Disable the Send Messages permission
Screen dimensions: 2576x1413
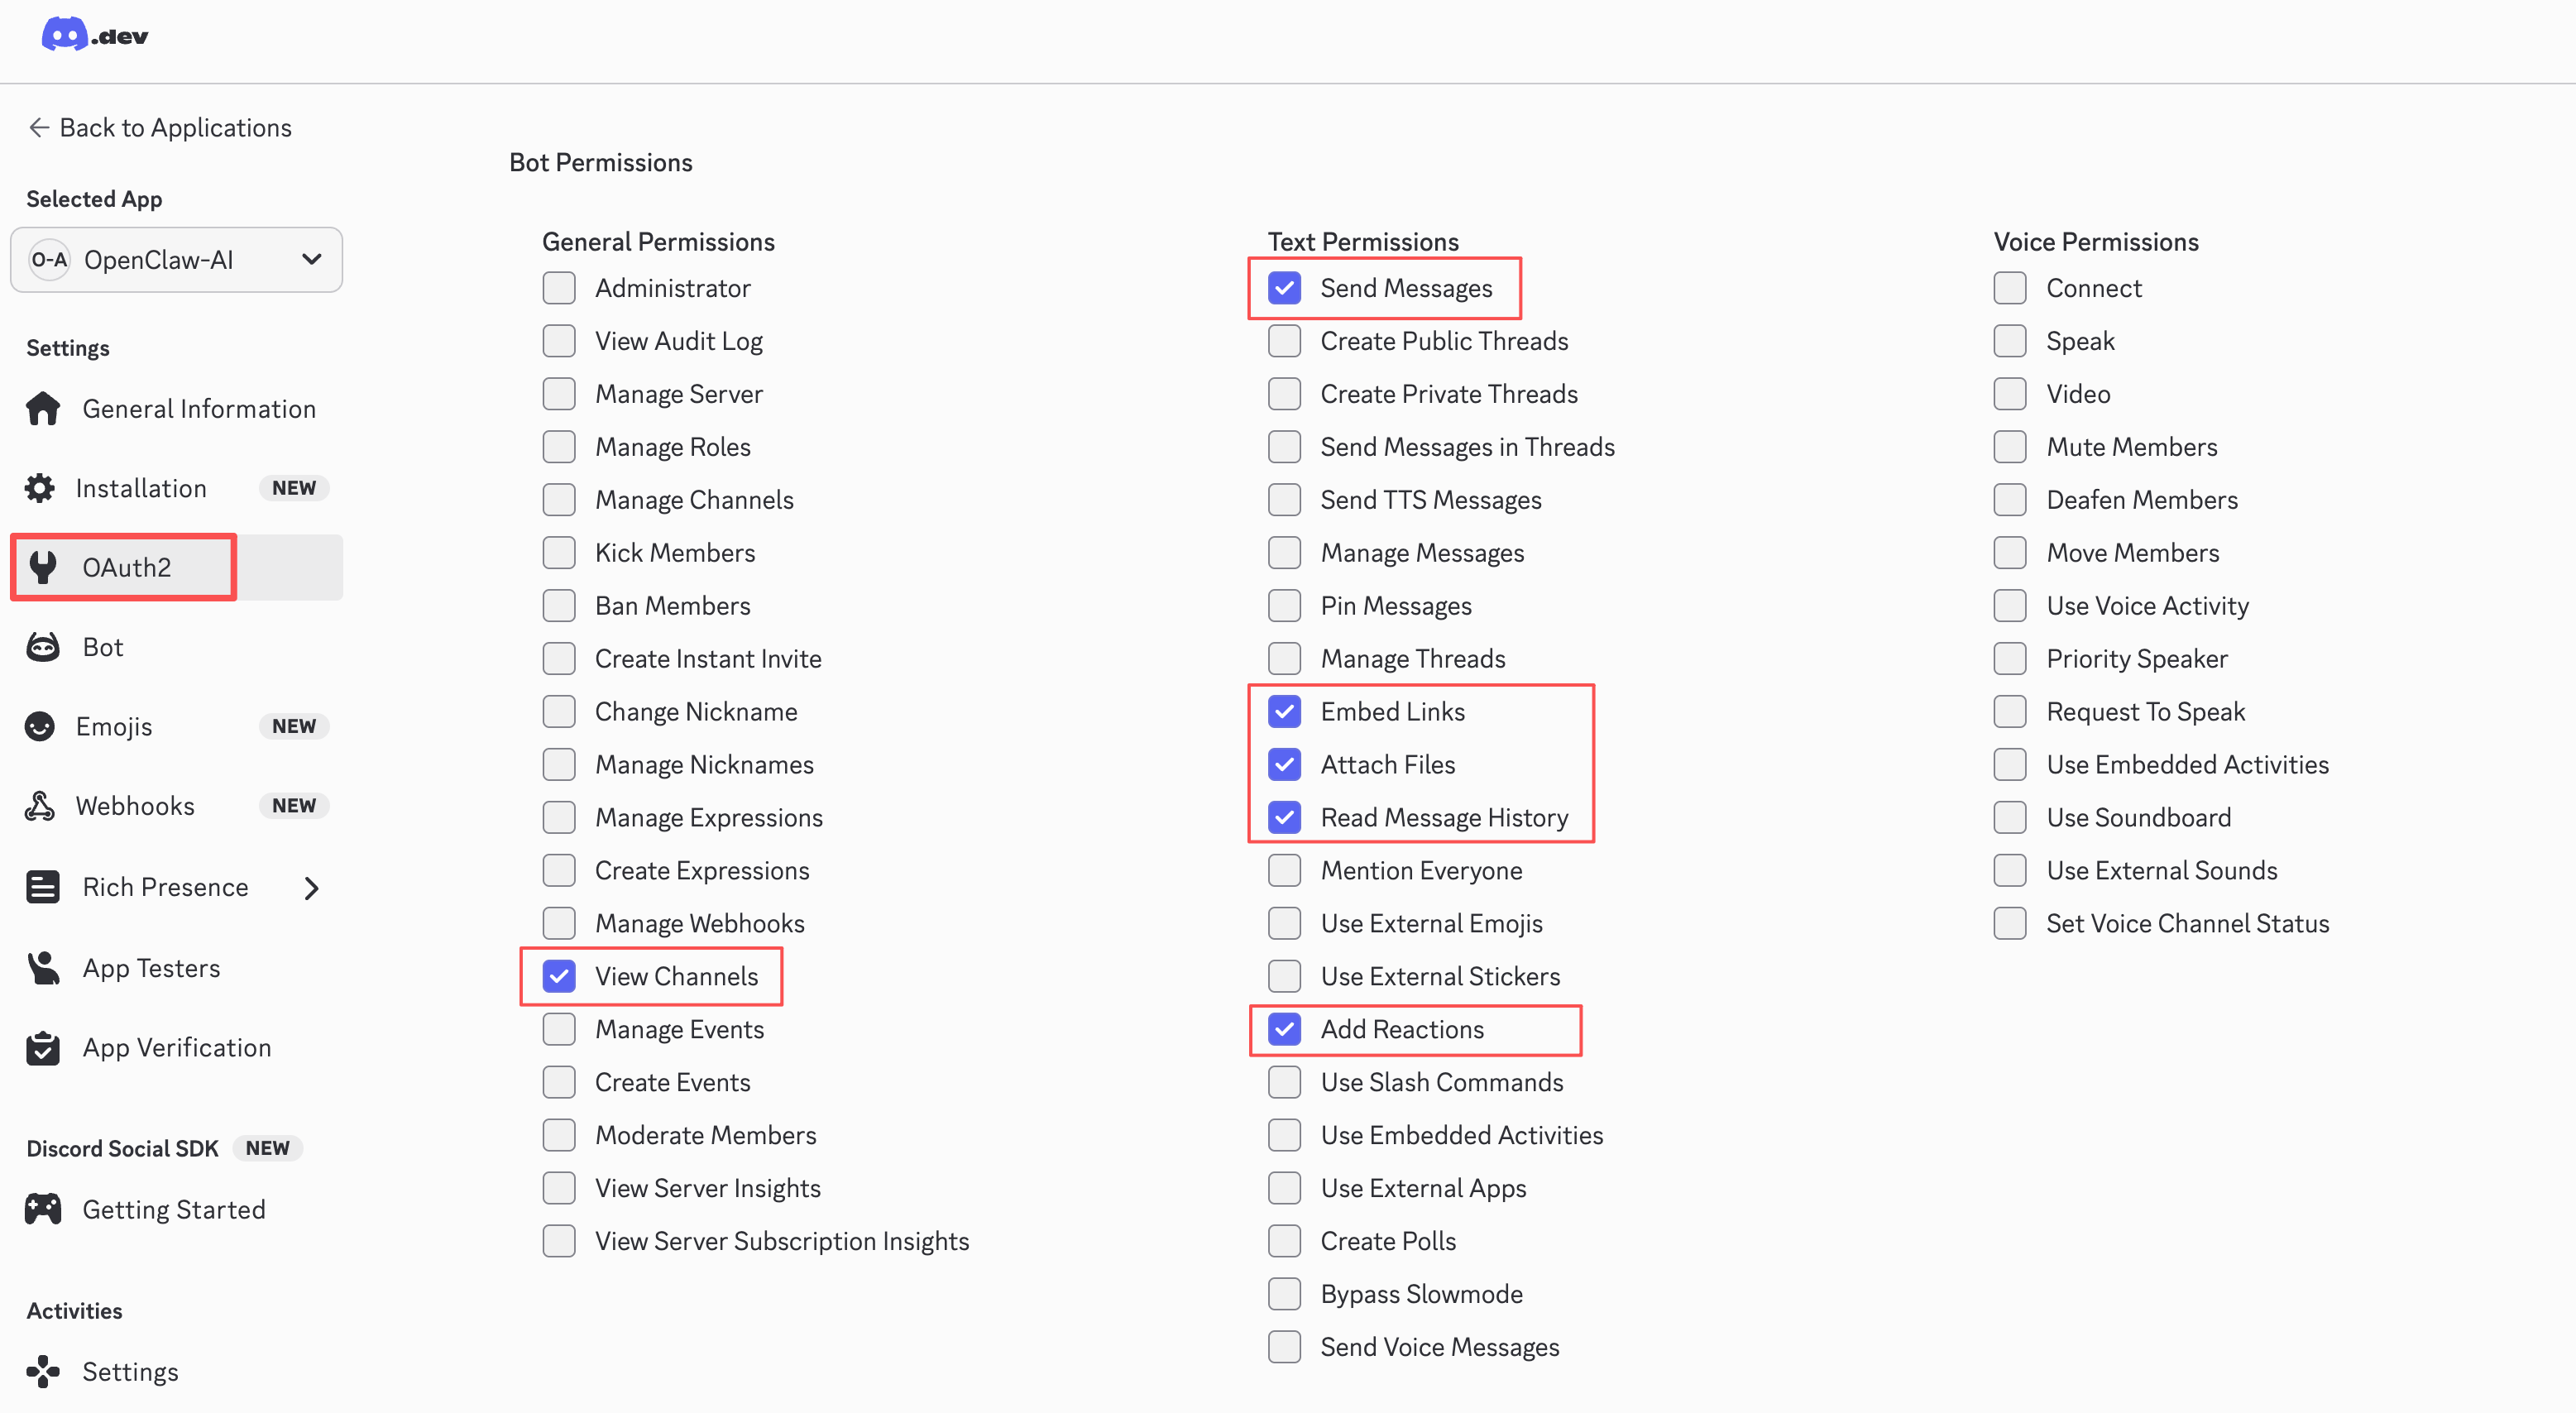[1284, 287]
